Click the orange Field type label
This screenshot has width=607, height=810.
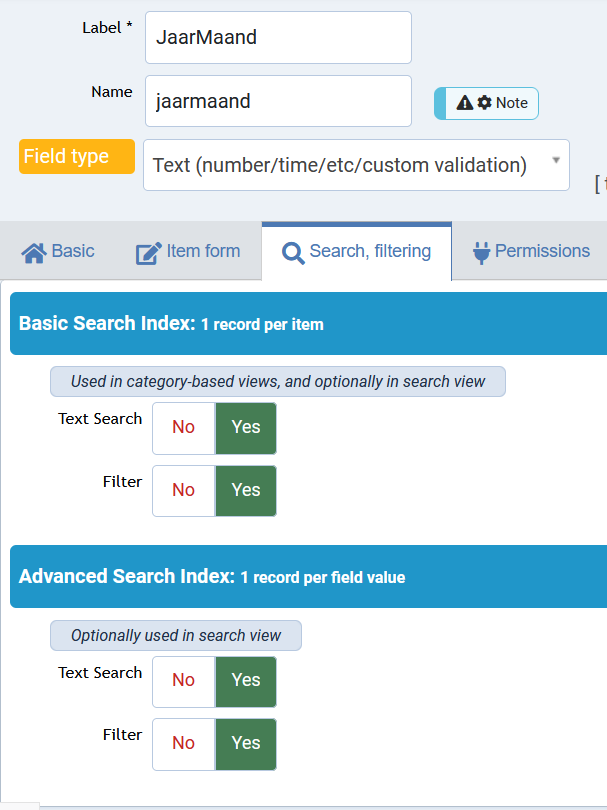(77, 157)
